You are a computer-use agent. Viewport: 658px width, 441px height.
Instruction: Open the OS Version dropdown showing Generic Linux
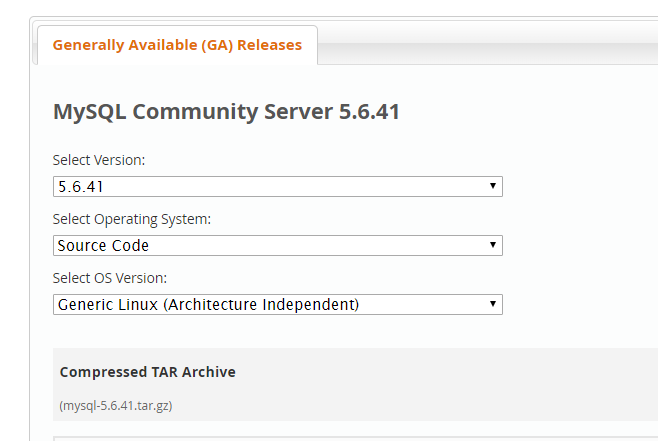click(x=277, y=304)
